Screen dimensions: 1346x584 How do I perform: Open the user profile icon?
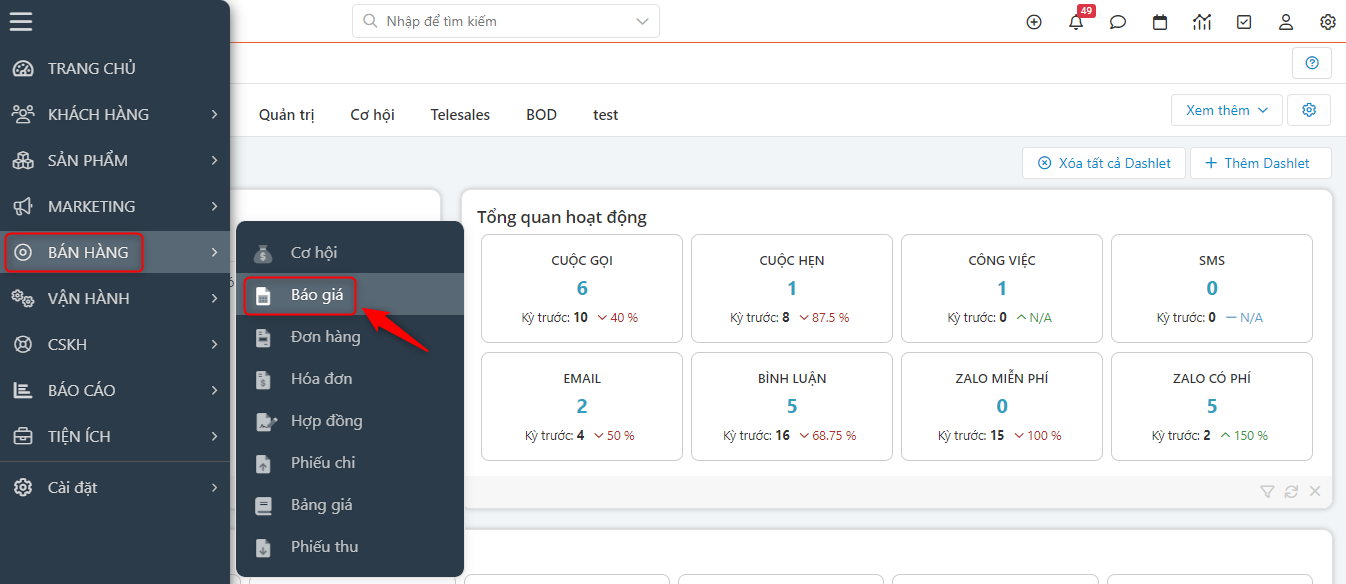[x=1285, y=21]
